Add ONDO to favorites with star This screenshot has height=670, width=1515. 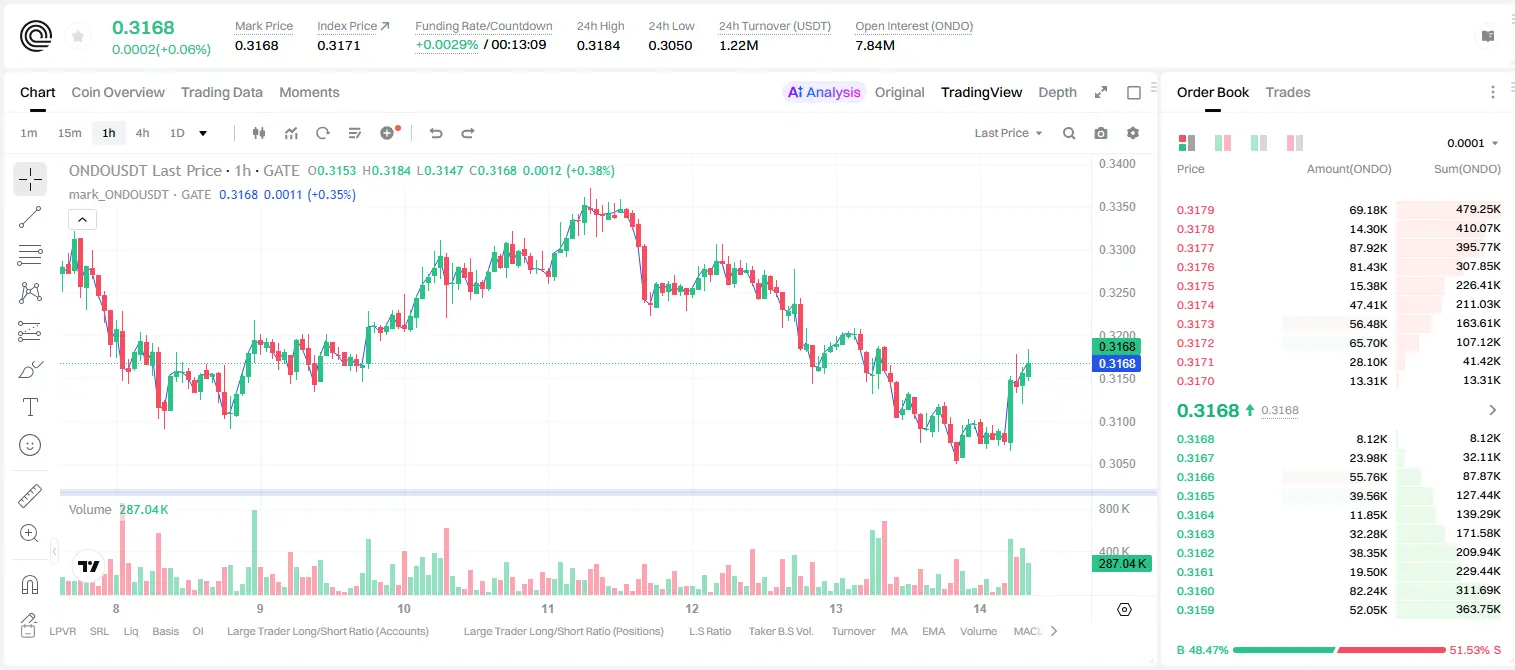coord(78,37)
